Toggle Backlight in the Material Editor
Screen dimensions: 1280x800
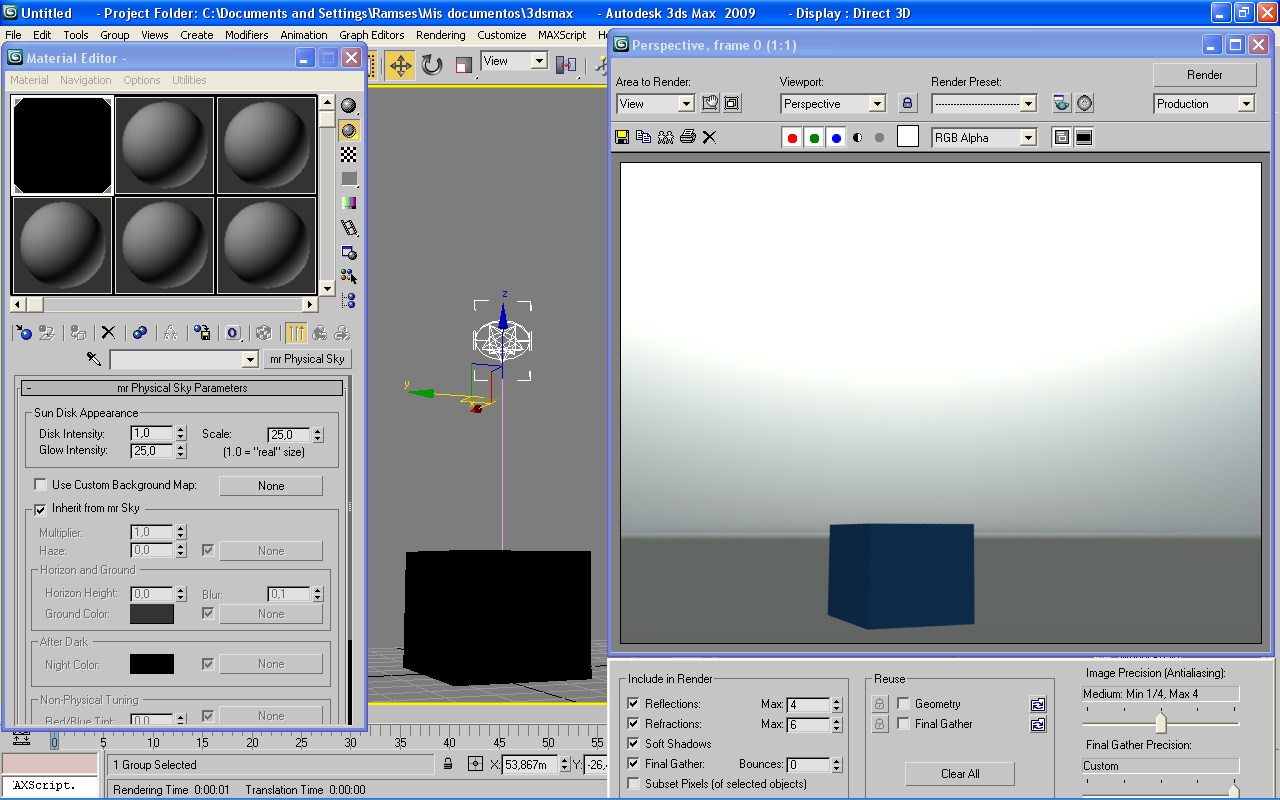point(349,130)
